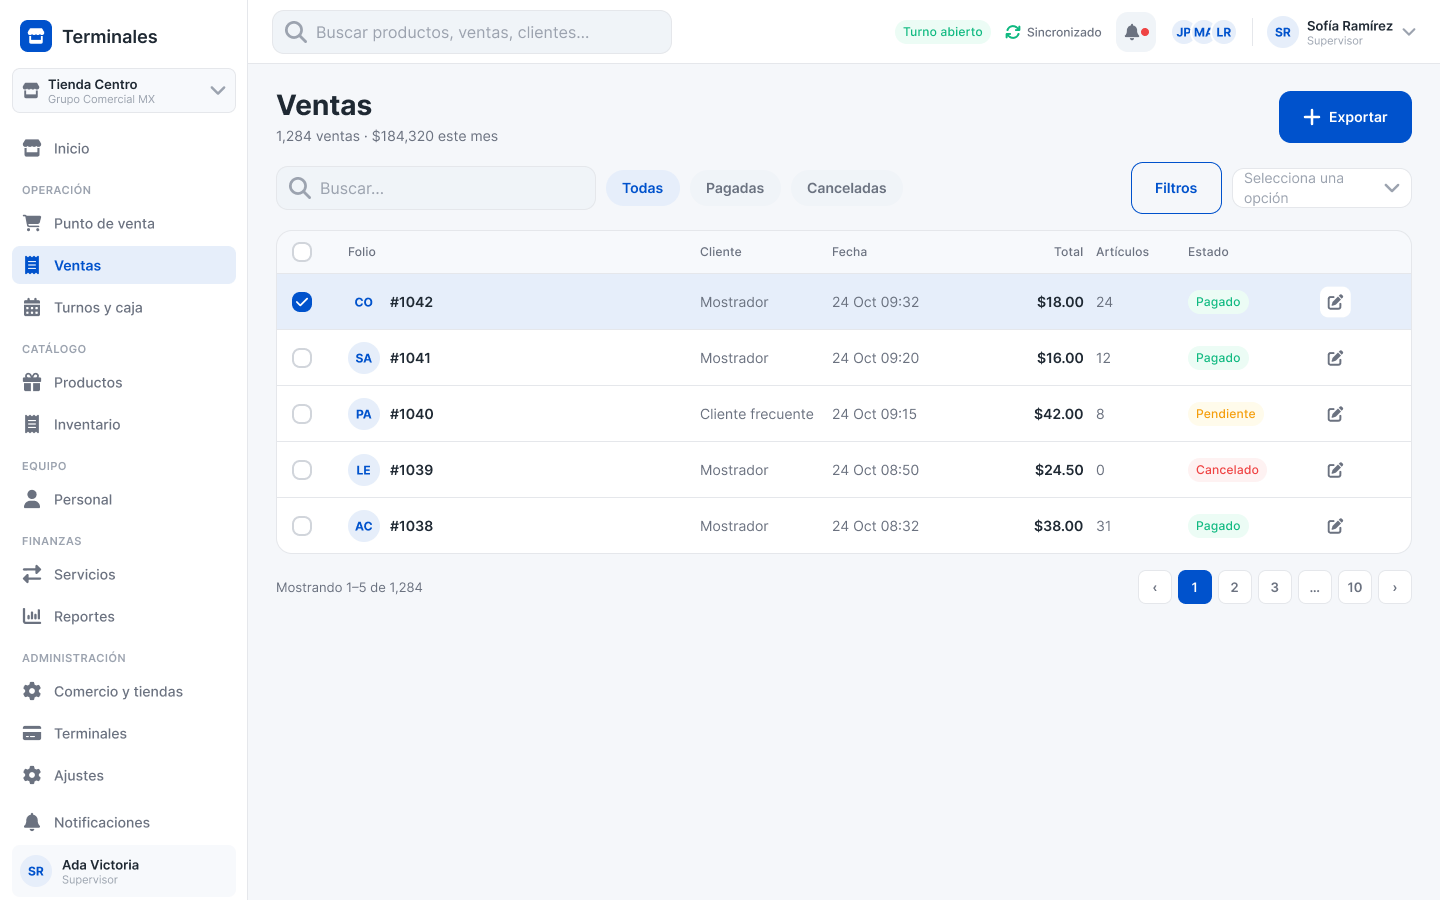Switch to the Canceladas filter tab
Image resolution: width=1440 pixels, height=900 pixels.
click(847, 188)
